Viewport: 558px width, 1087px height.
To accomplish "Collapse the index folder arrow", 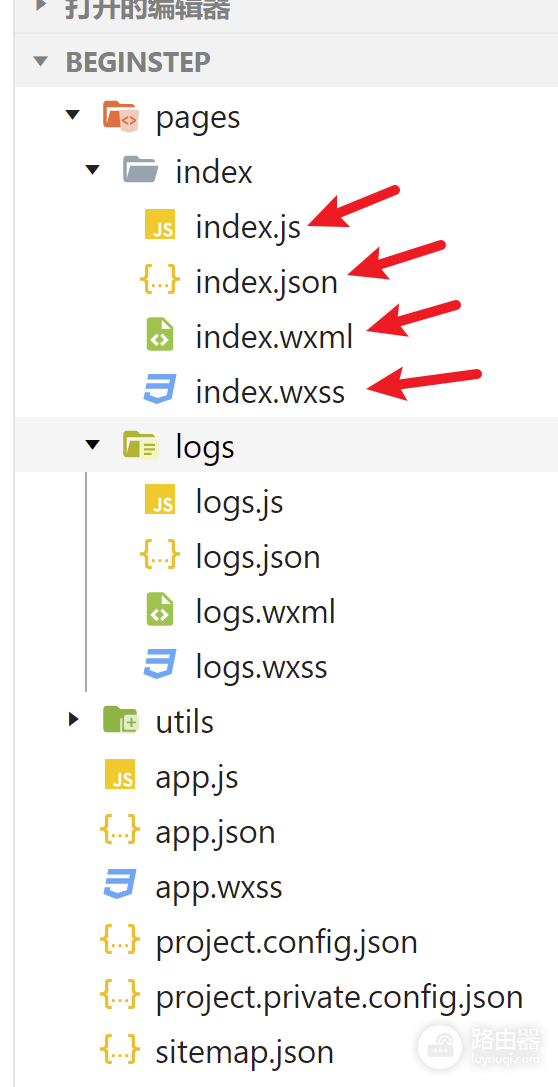I will (x=92, y=170).
